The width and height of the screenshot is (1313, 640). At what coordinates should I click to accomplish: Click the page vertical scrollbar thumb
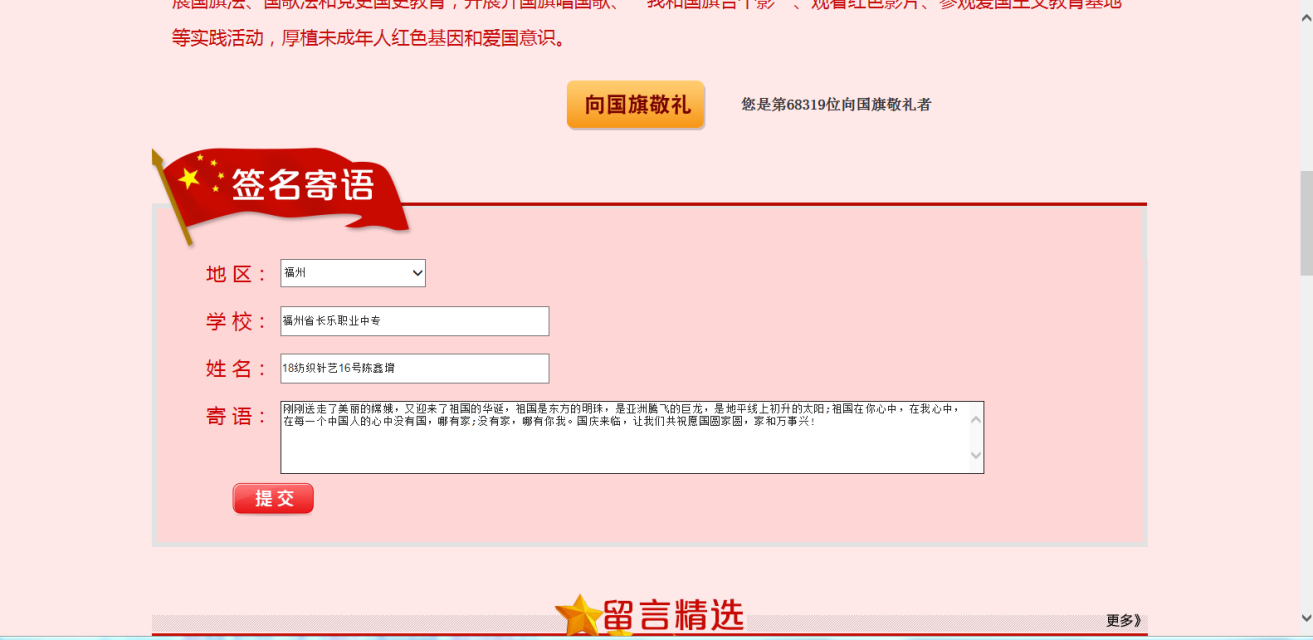[1306, 223]
